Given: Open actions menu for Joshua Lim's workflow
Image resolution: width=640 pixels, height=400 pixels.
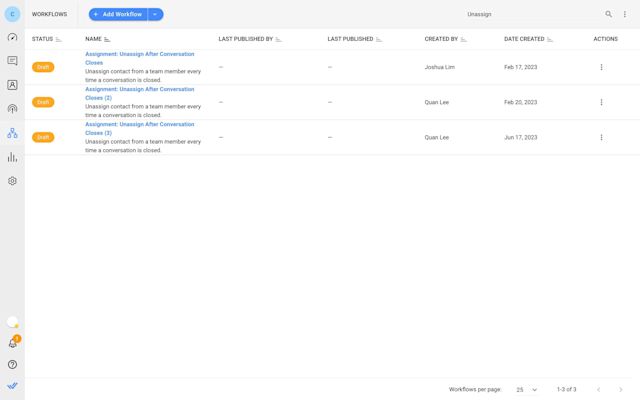Looking at the screenshot, I should pyautogui.click(x=601, y=67).
